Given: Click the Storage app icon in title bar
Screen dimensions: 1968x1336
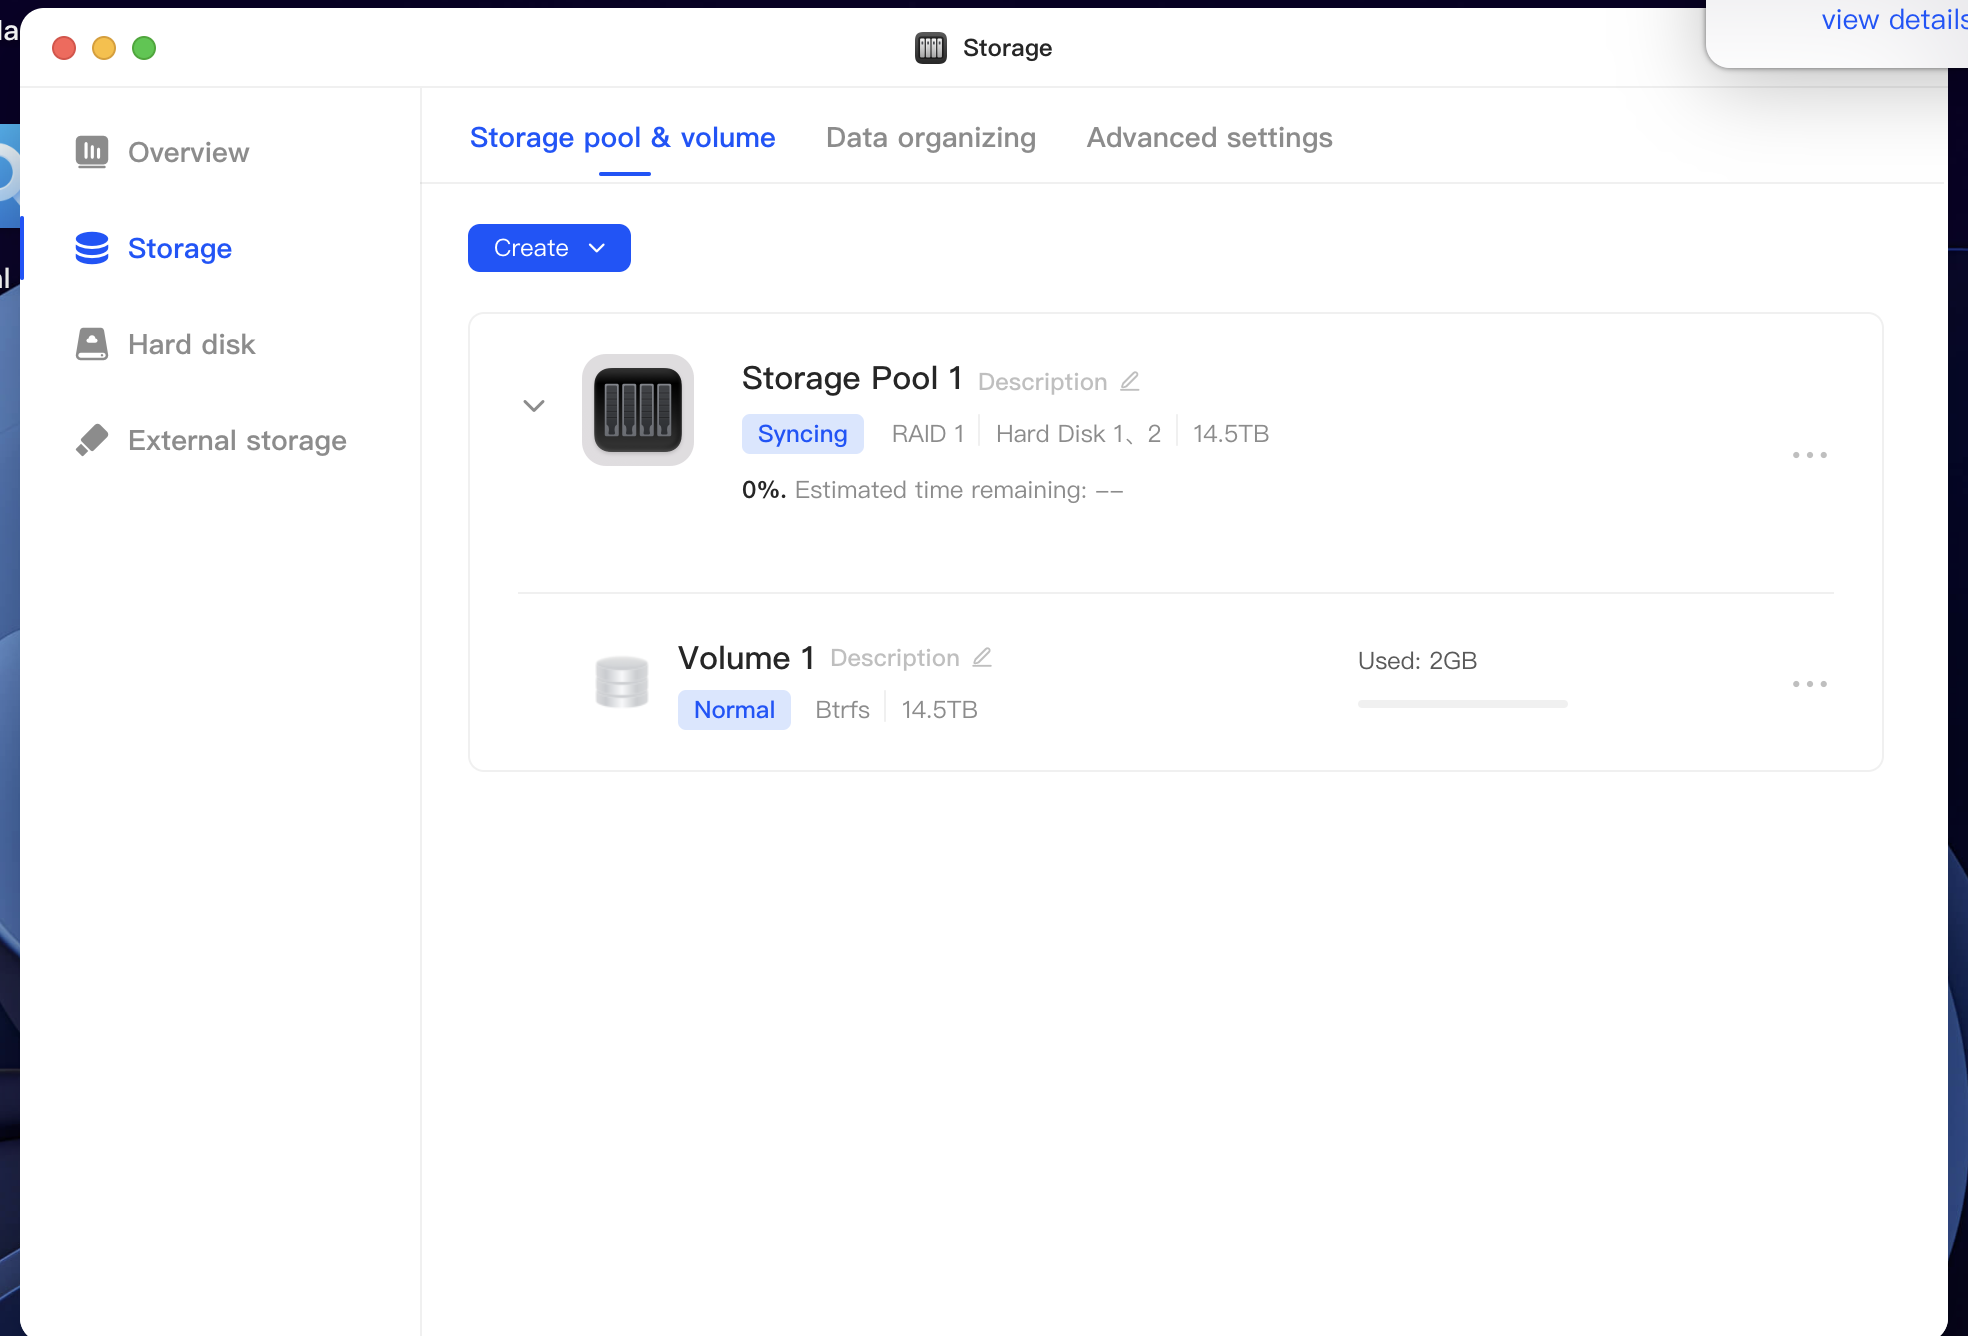Looking at the screenshot, I should click(x=931, y=48).
